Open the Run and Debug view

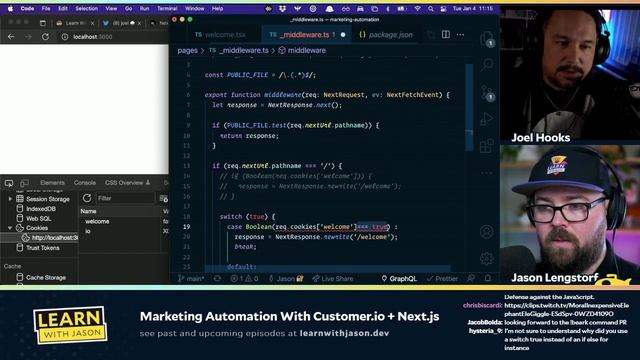487,119
